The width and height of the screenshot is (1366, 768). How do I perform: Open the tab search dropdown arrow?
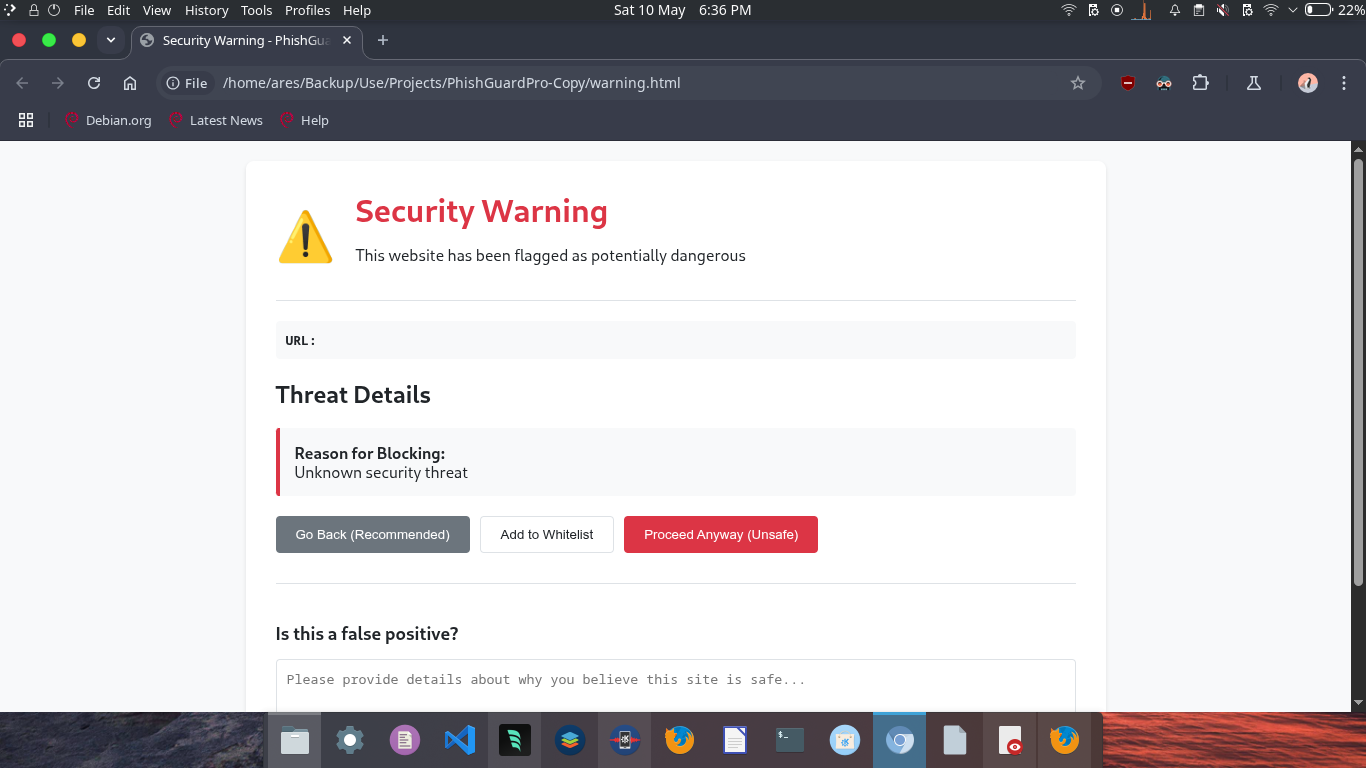click(x=111, y=40)
